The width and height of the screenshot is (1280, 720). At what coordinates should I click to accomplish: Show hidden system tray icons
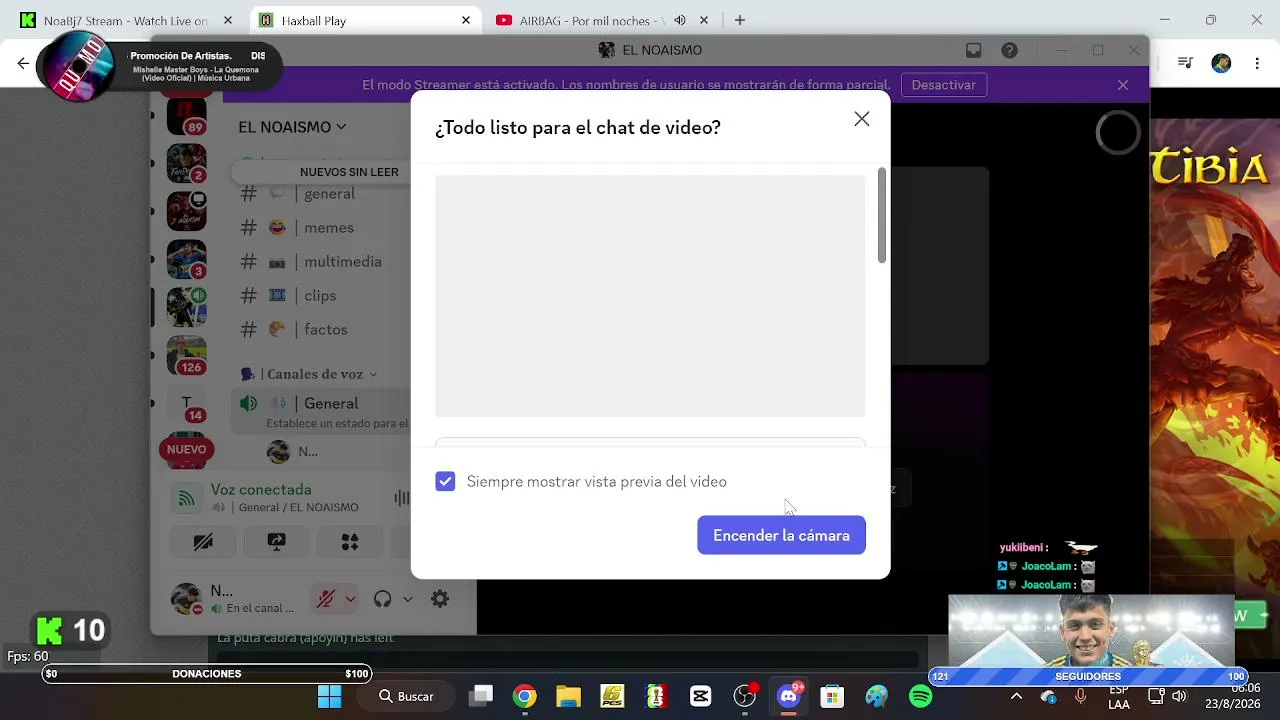[1017, 696]
